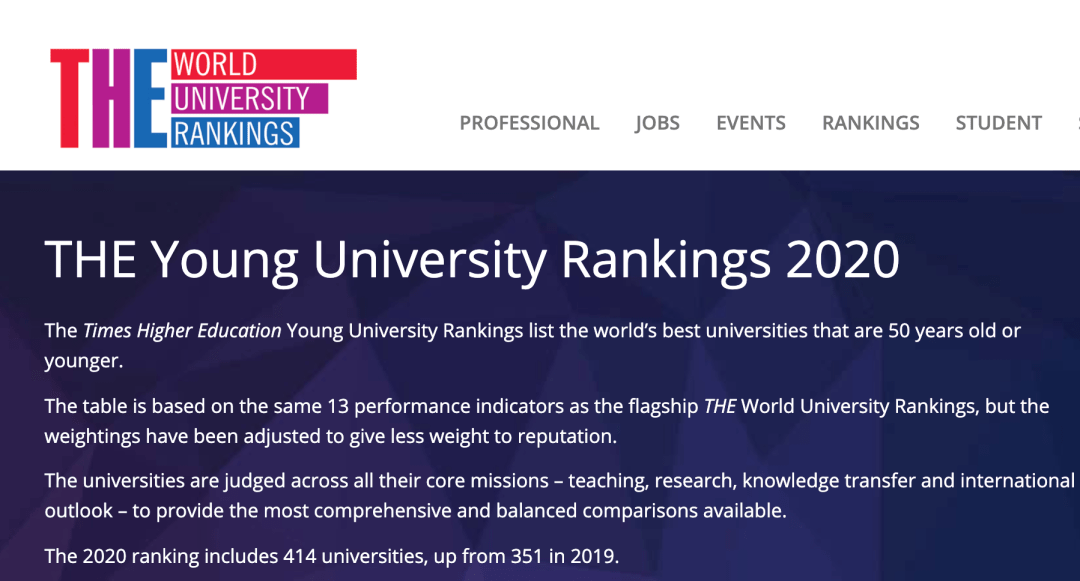Navigate to the EVENTS section
1080x581 pixels.
pos(750,122)
